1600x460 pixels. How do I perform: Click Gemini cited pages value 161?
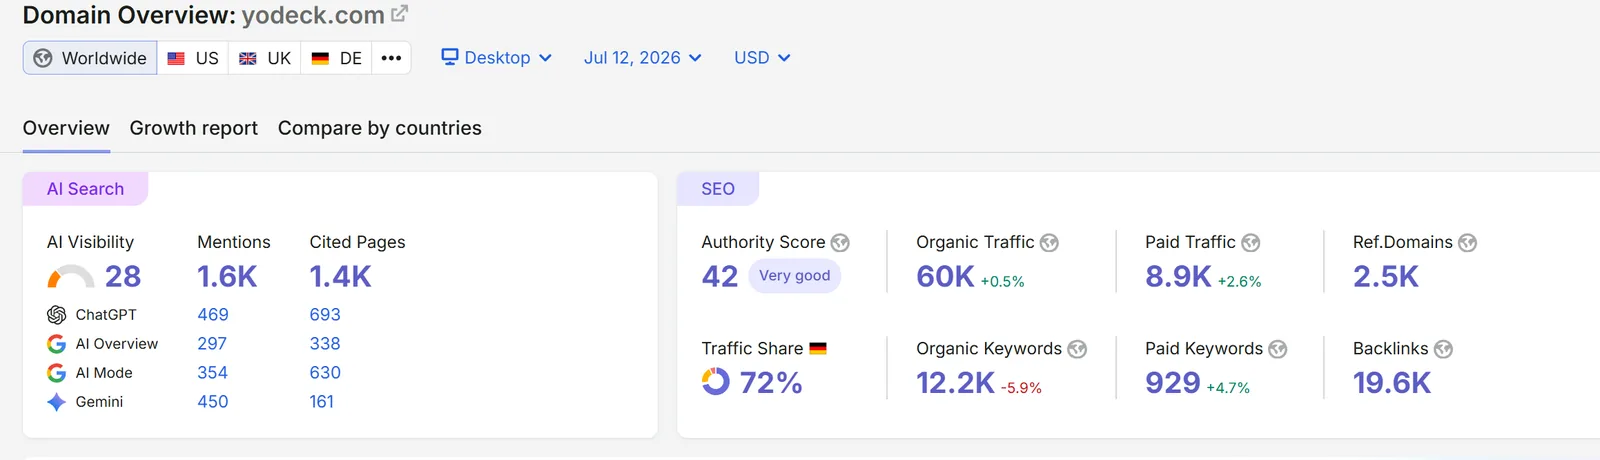click(x=322, y=402)
